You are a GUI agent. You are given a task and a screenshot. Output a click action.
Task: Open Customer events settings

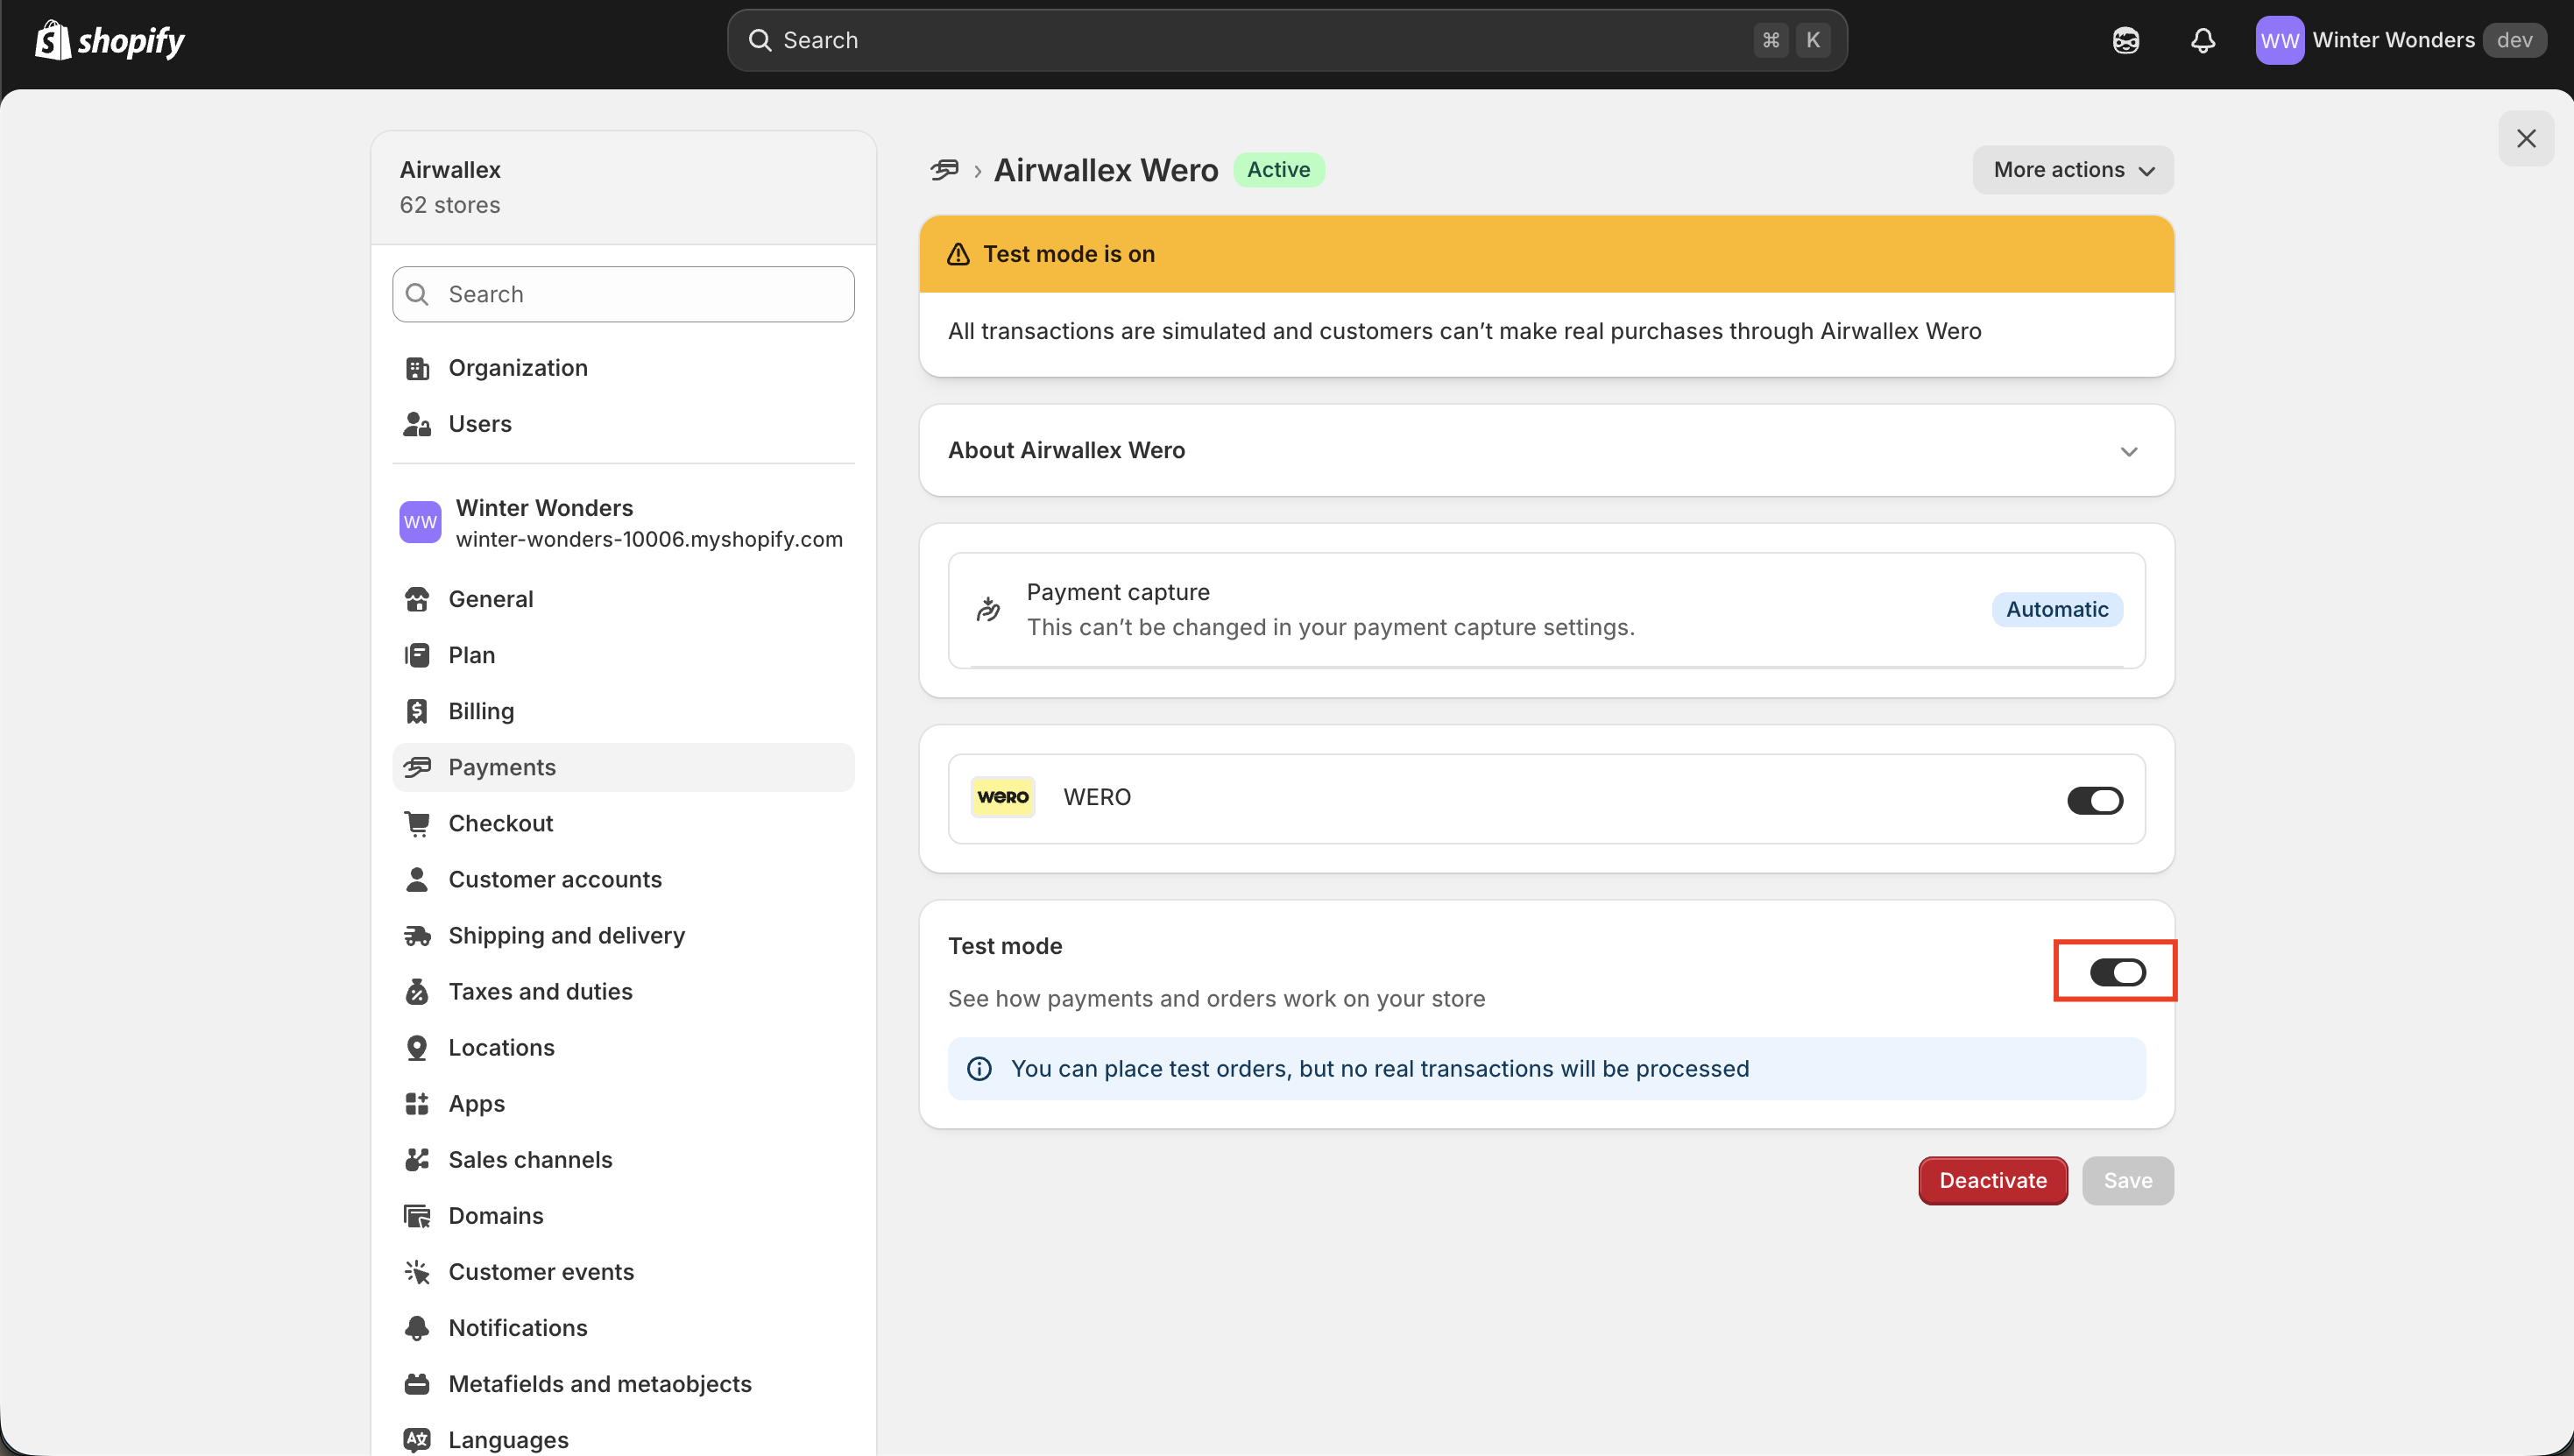click(x=624, y=1271)
